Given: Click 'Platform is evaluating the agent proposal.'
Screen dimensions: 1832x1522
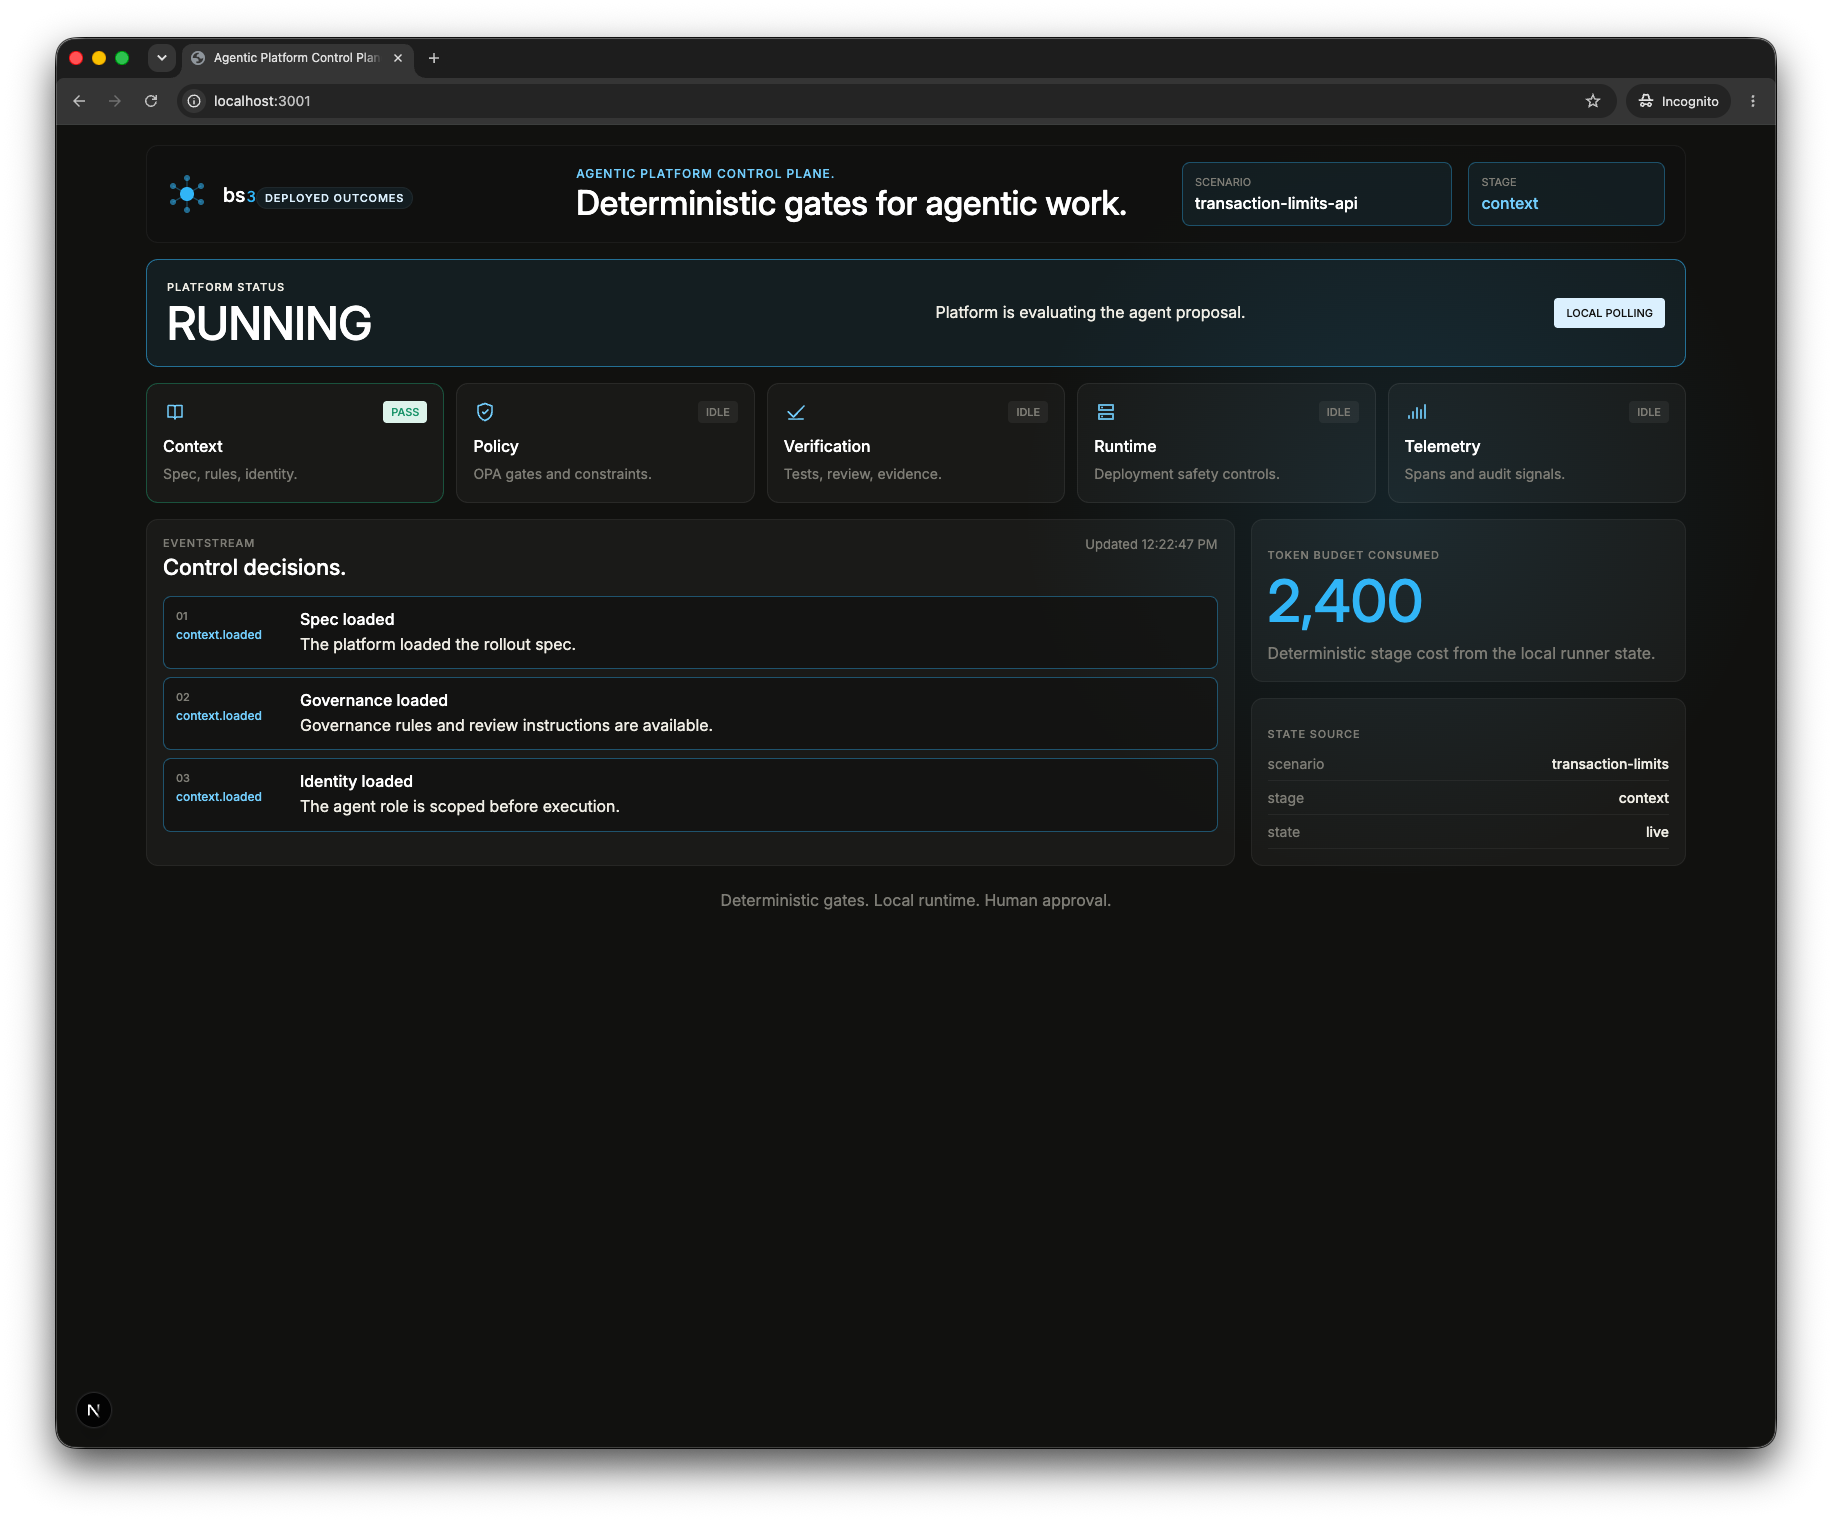Looking at the screenshot, I should 1090,313.
